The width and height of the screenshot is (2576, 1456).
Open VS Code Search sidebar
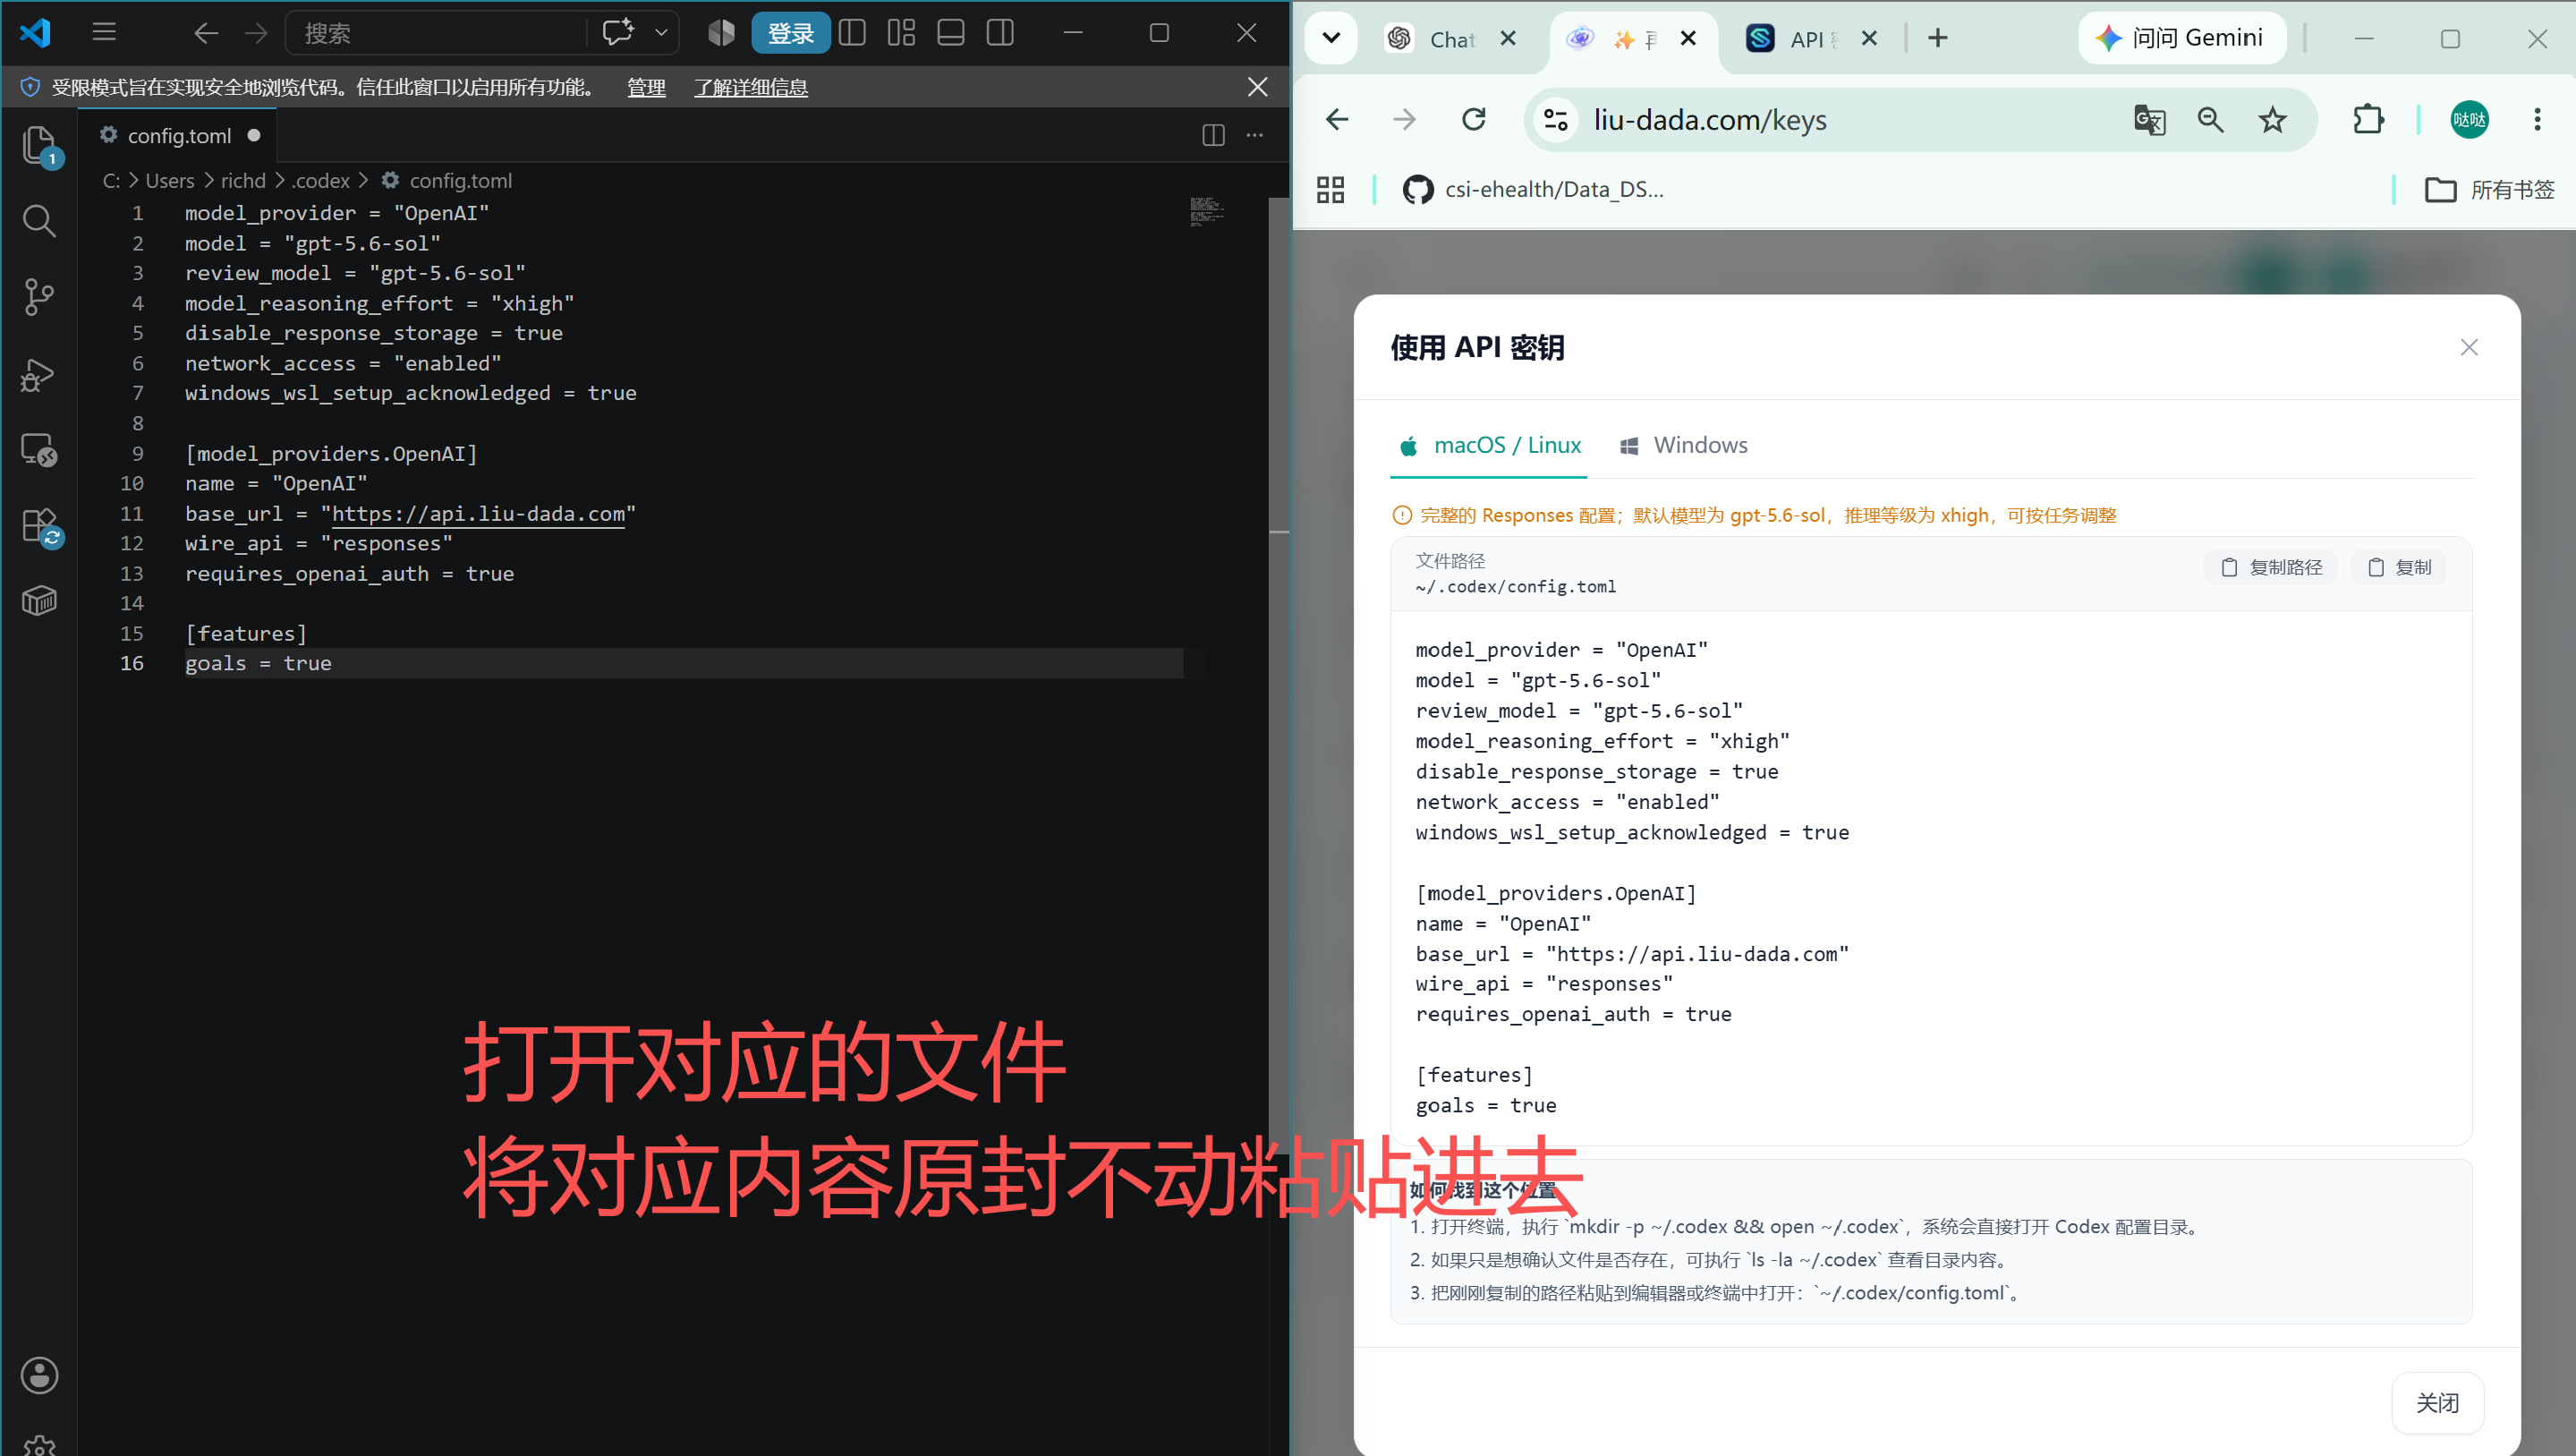39,221
